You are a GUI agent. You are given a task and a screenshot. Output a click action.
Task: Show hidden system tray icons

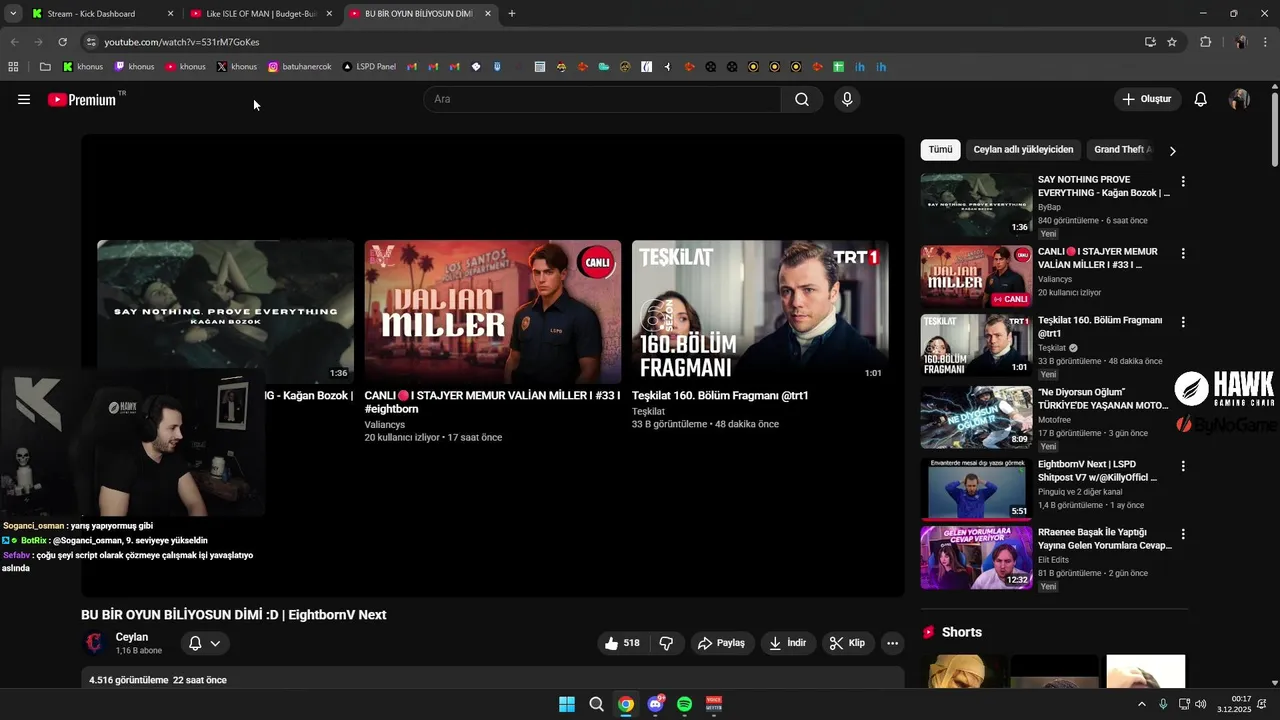(x=1142, y=704)
